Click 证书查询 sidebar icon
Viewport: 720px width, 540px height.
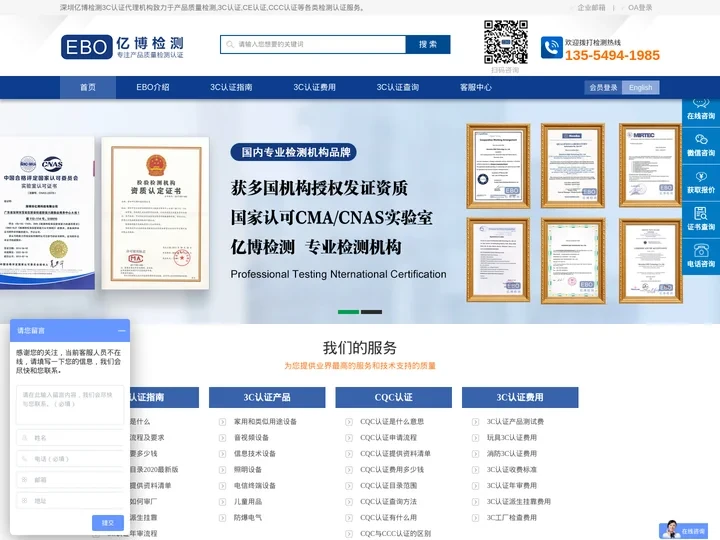click(701, 219)
